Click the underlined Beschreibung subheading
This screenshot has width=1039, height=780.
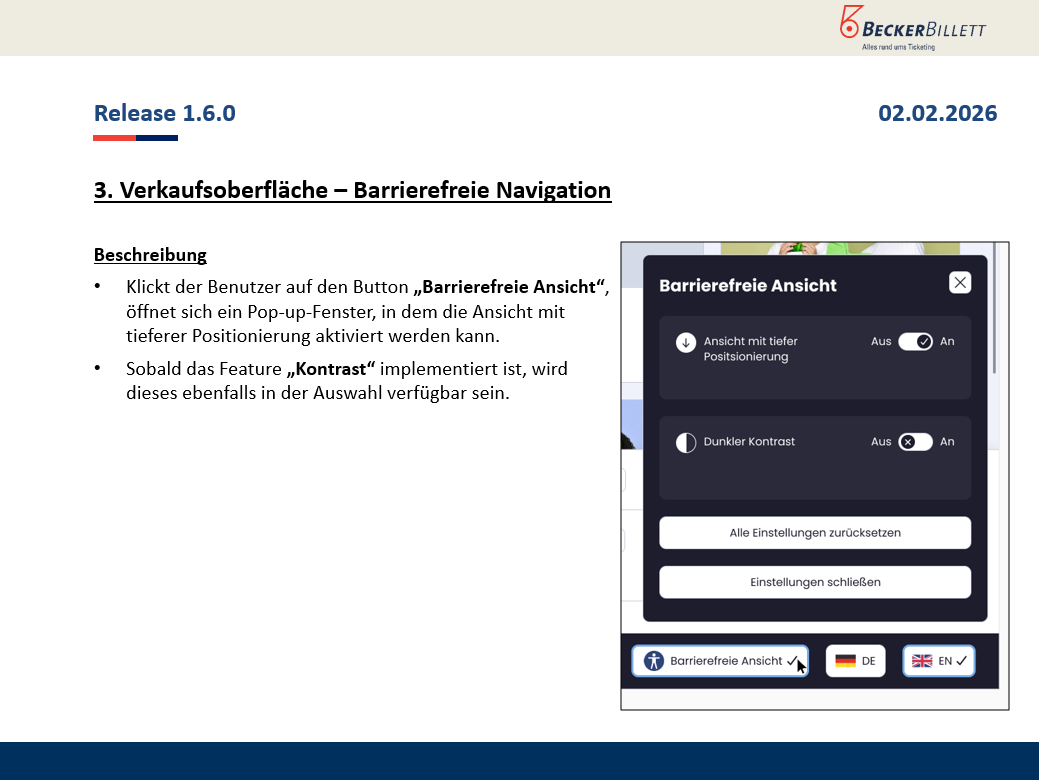click(150, 255)
